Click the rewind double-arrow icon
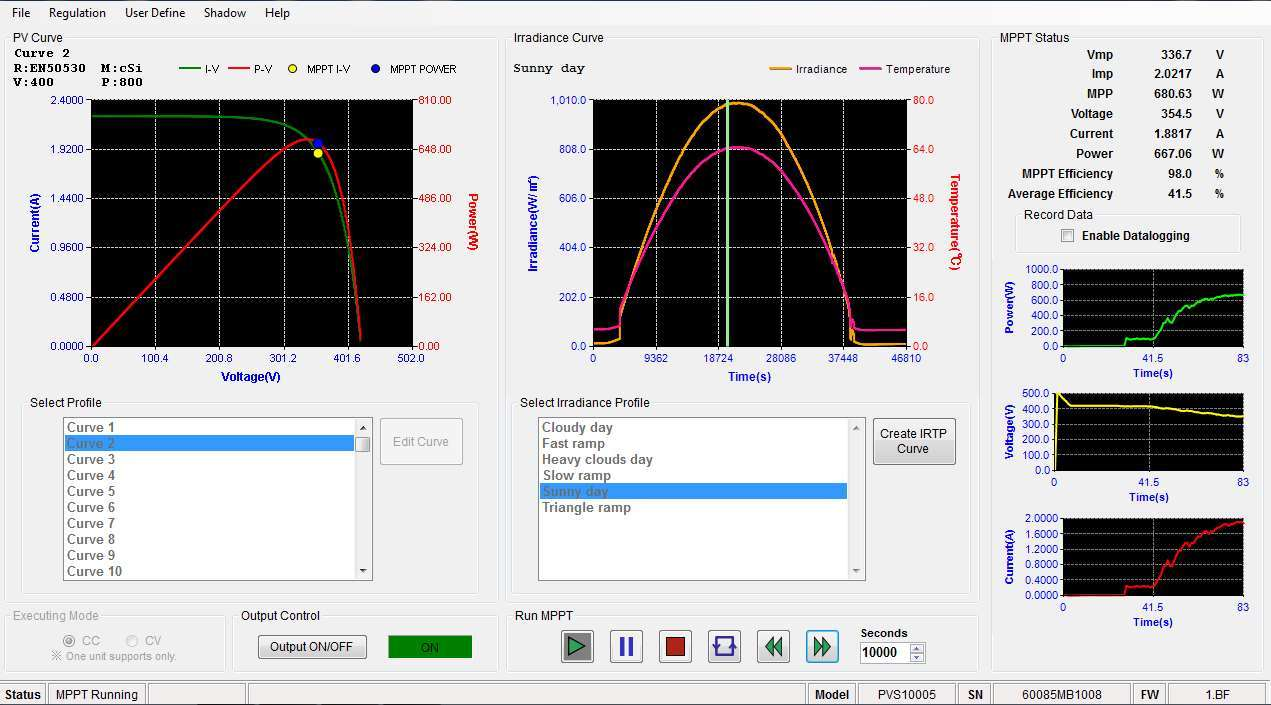Screen dimensions: 1271x705 pyautogui.click(x=773, y=647)
